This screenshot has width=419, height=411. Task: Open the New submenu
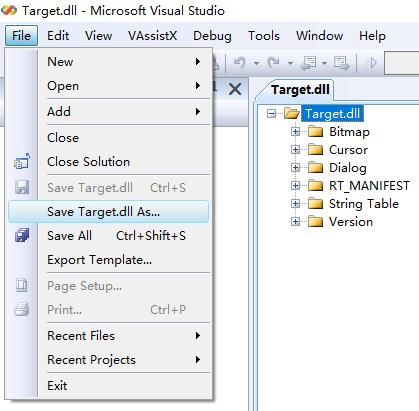pos(126,62)
